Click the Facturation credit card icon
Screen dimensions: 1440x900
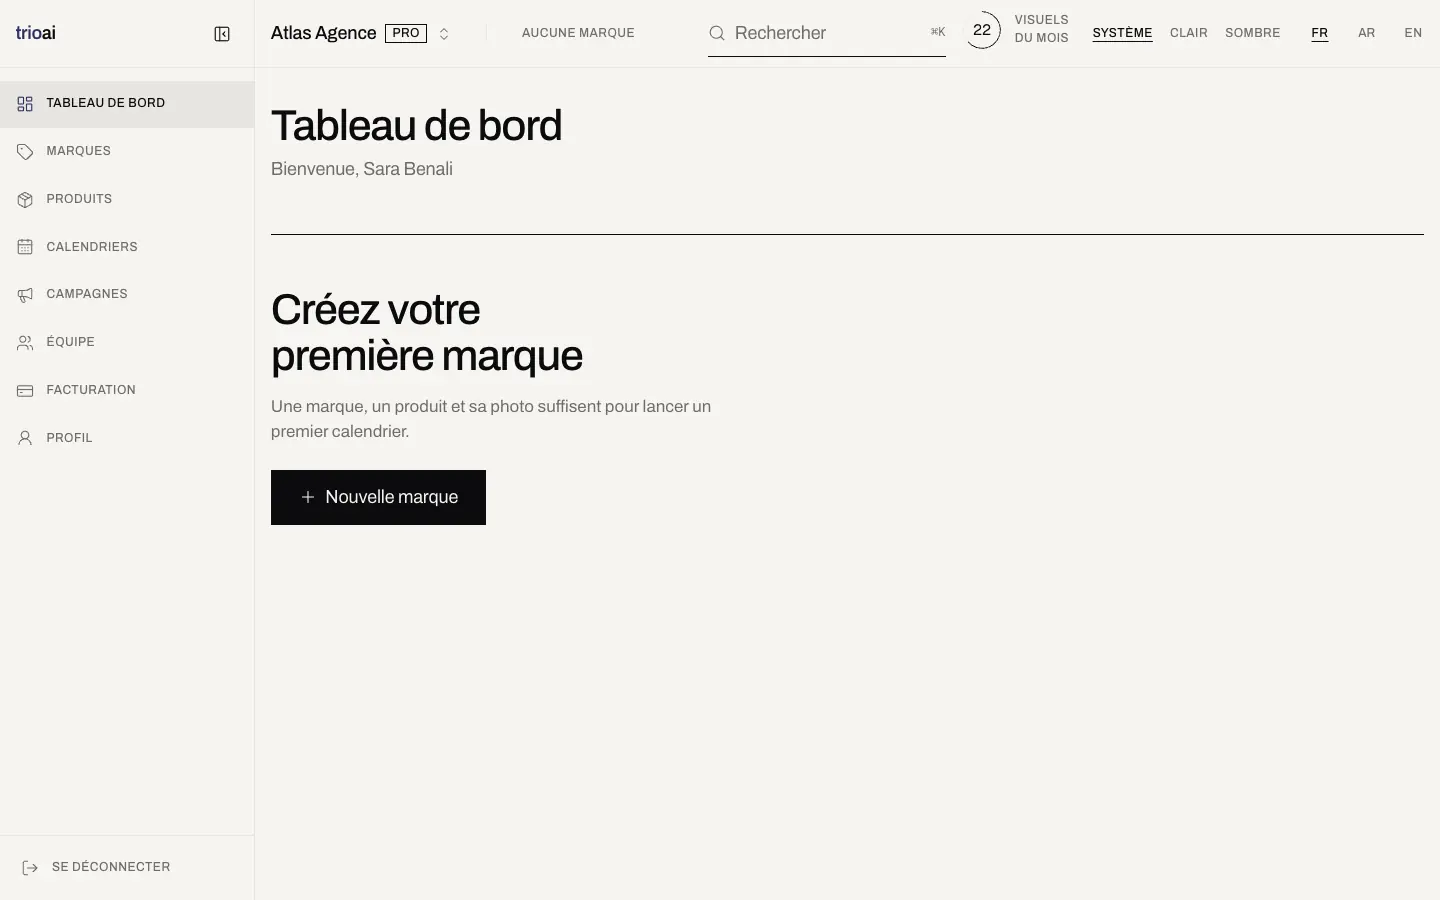click(x=25, y=391)
